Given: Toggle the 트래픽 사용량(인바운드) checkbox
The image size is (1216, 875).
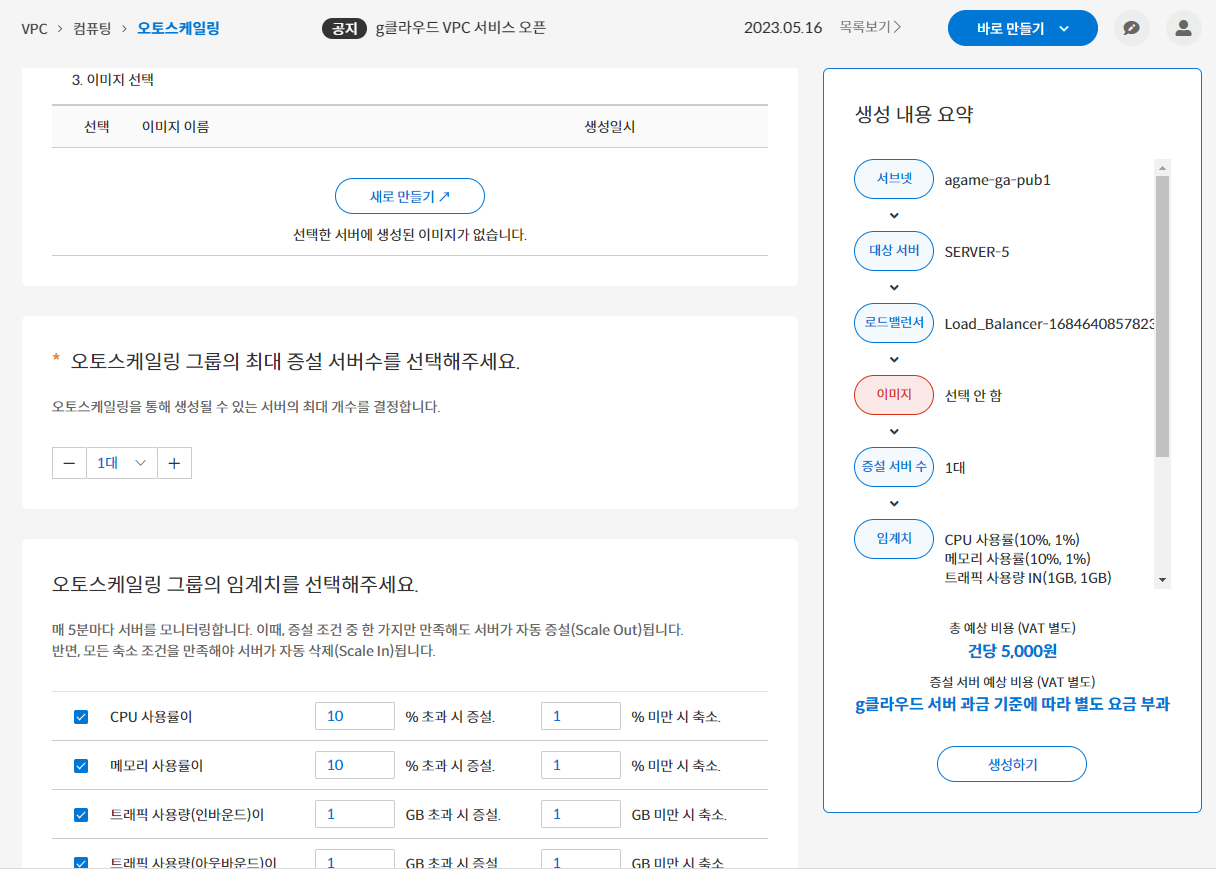Looking at the screenshot, I should (81, 815).
